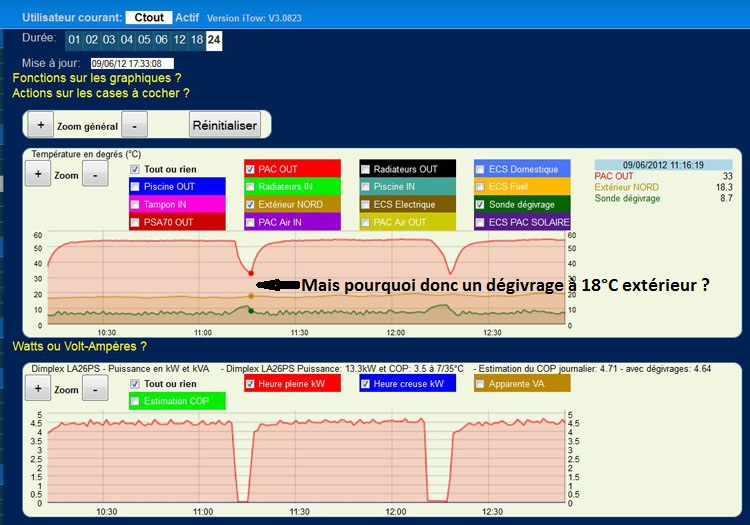The height and width of the screenshot is (525, 750).
Task: Check the Estimation COP box
Action: (x=136, y=401)
